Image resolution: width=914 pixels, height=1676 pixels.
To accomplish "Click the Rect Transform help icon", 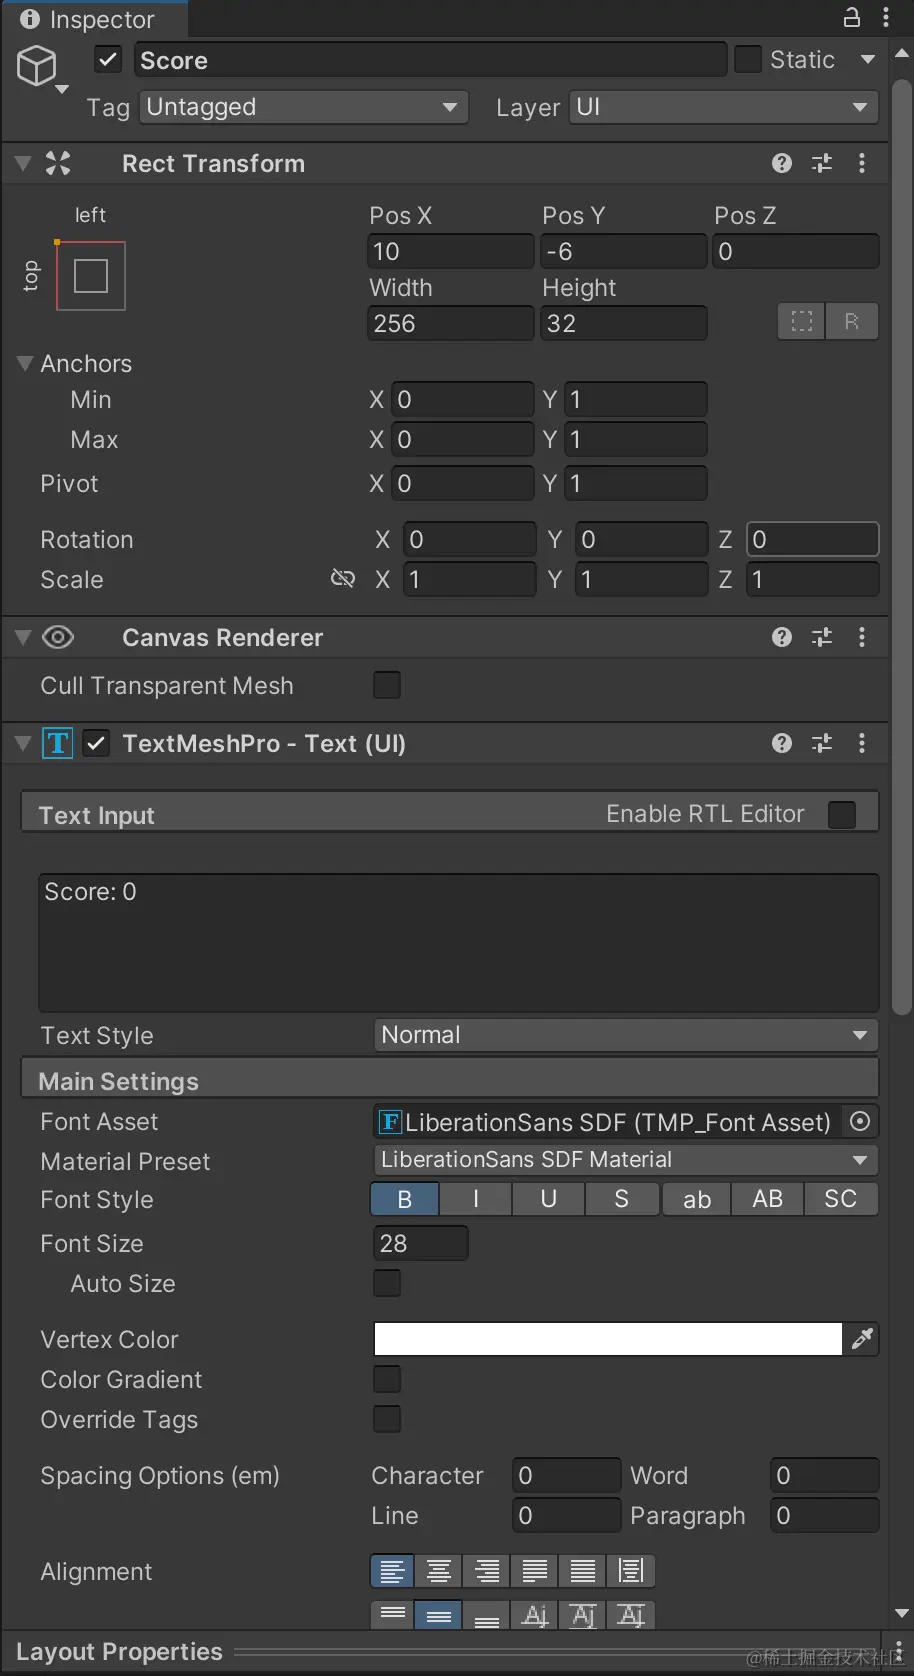I will coord(782,164).
